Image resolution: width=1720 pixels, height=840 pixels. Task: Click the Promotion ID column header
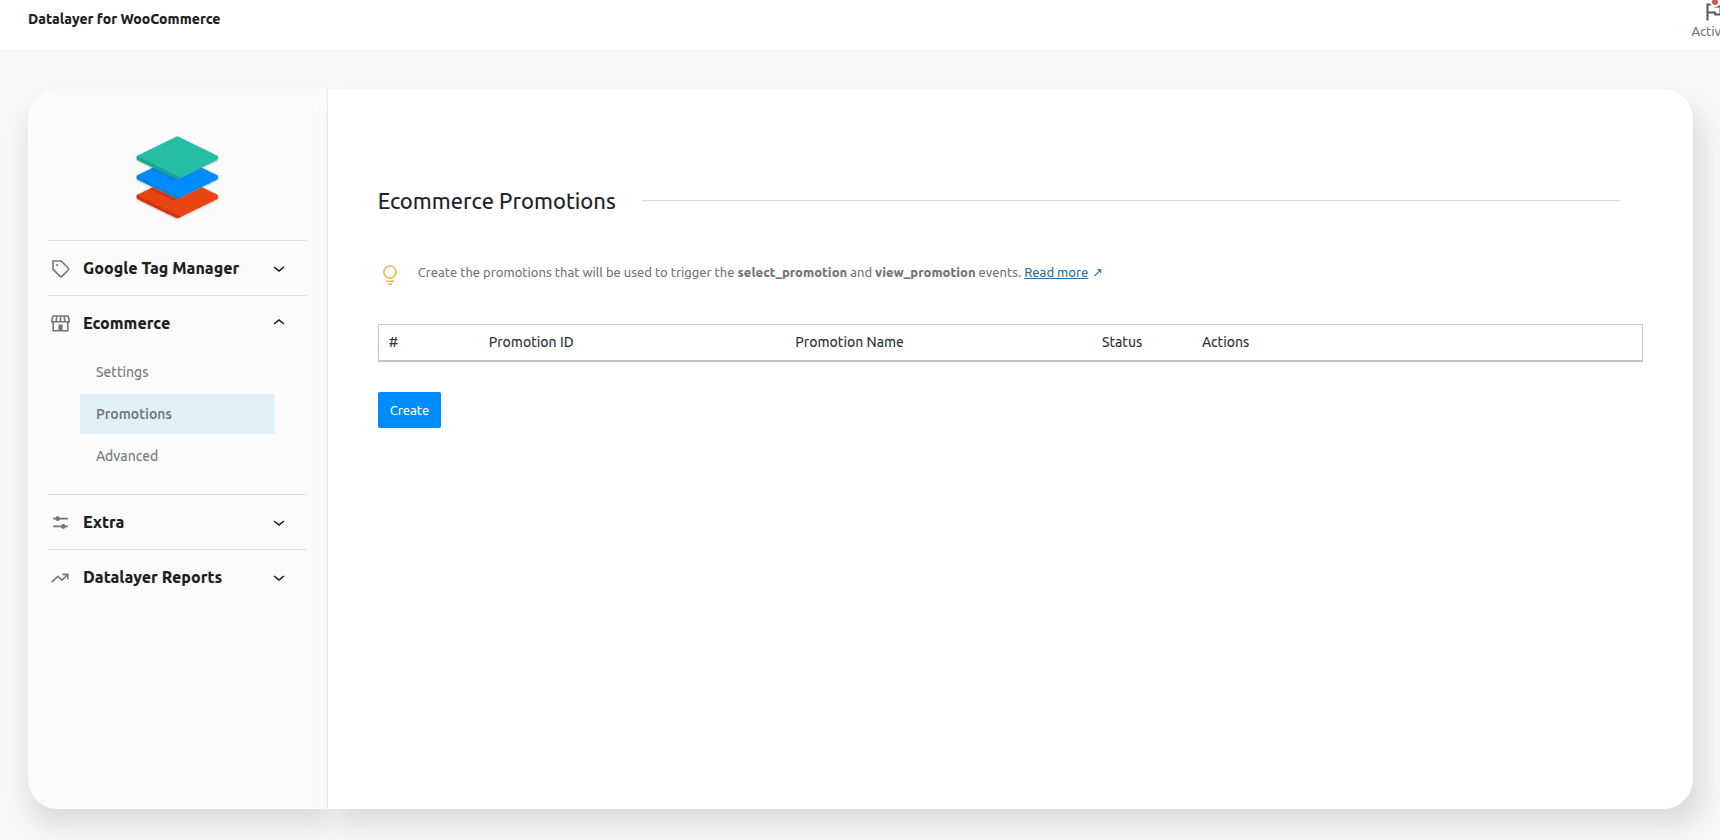[531, 342]
